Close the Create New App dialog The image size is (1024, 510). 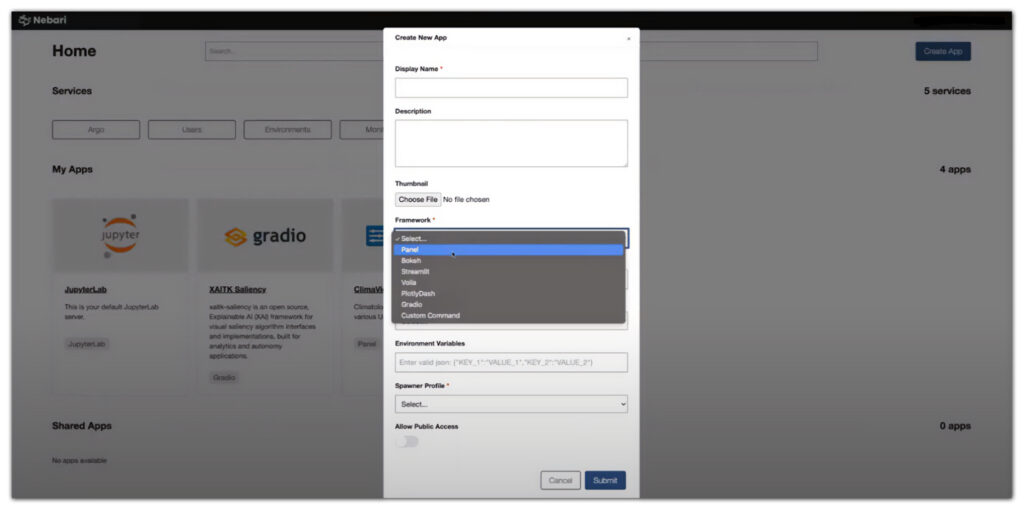click(628, 39)
